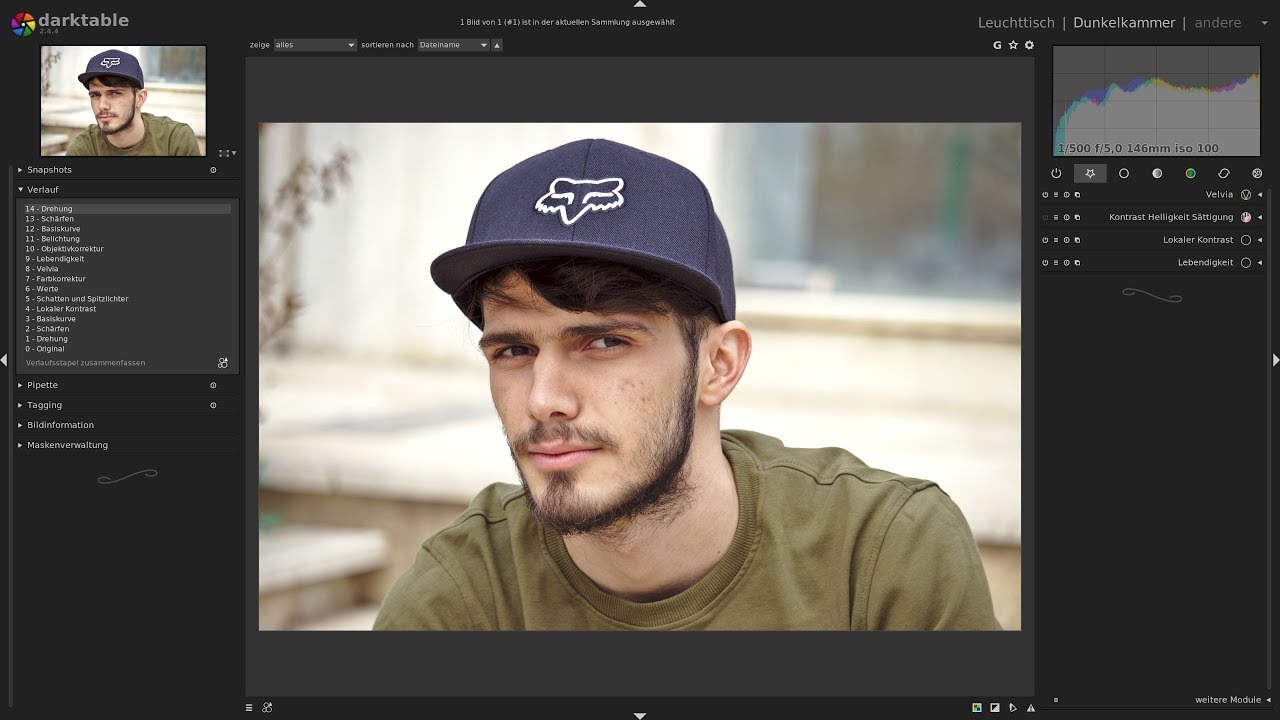This screenshot has height=720, width=1280.
Task: Select history item '5 - Schatten und Spitzlichter'
Action: click(128, 299)
